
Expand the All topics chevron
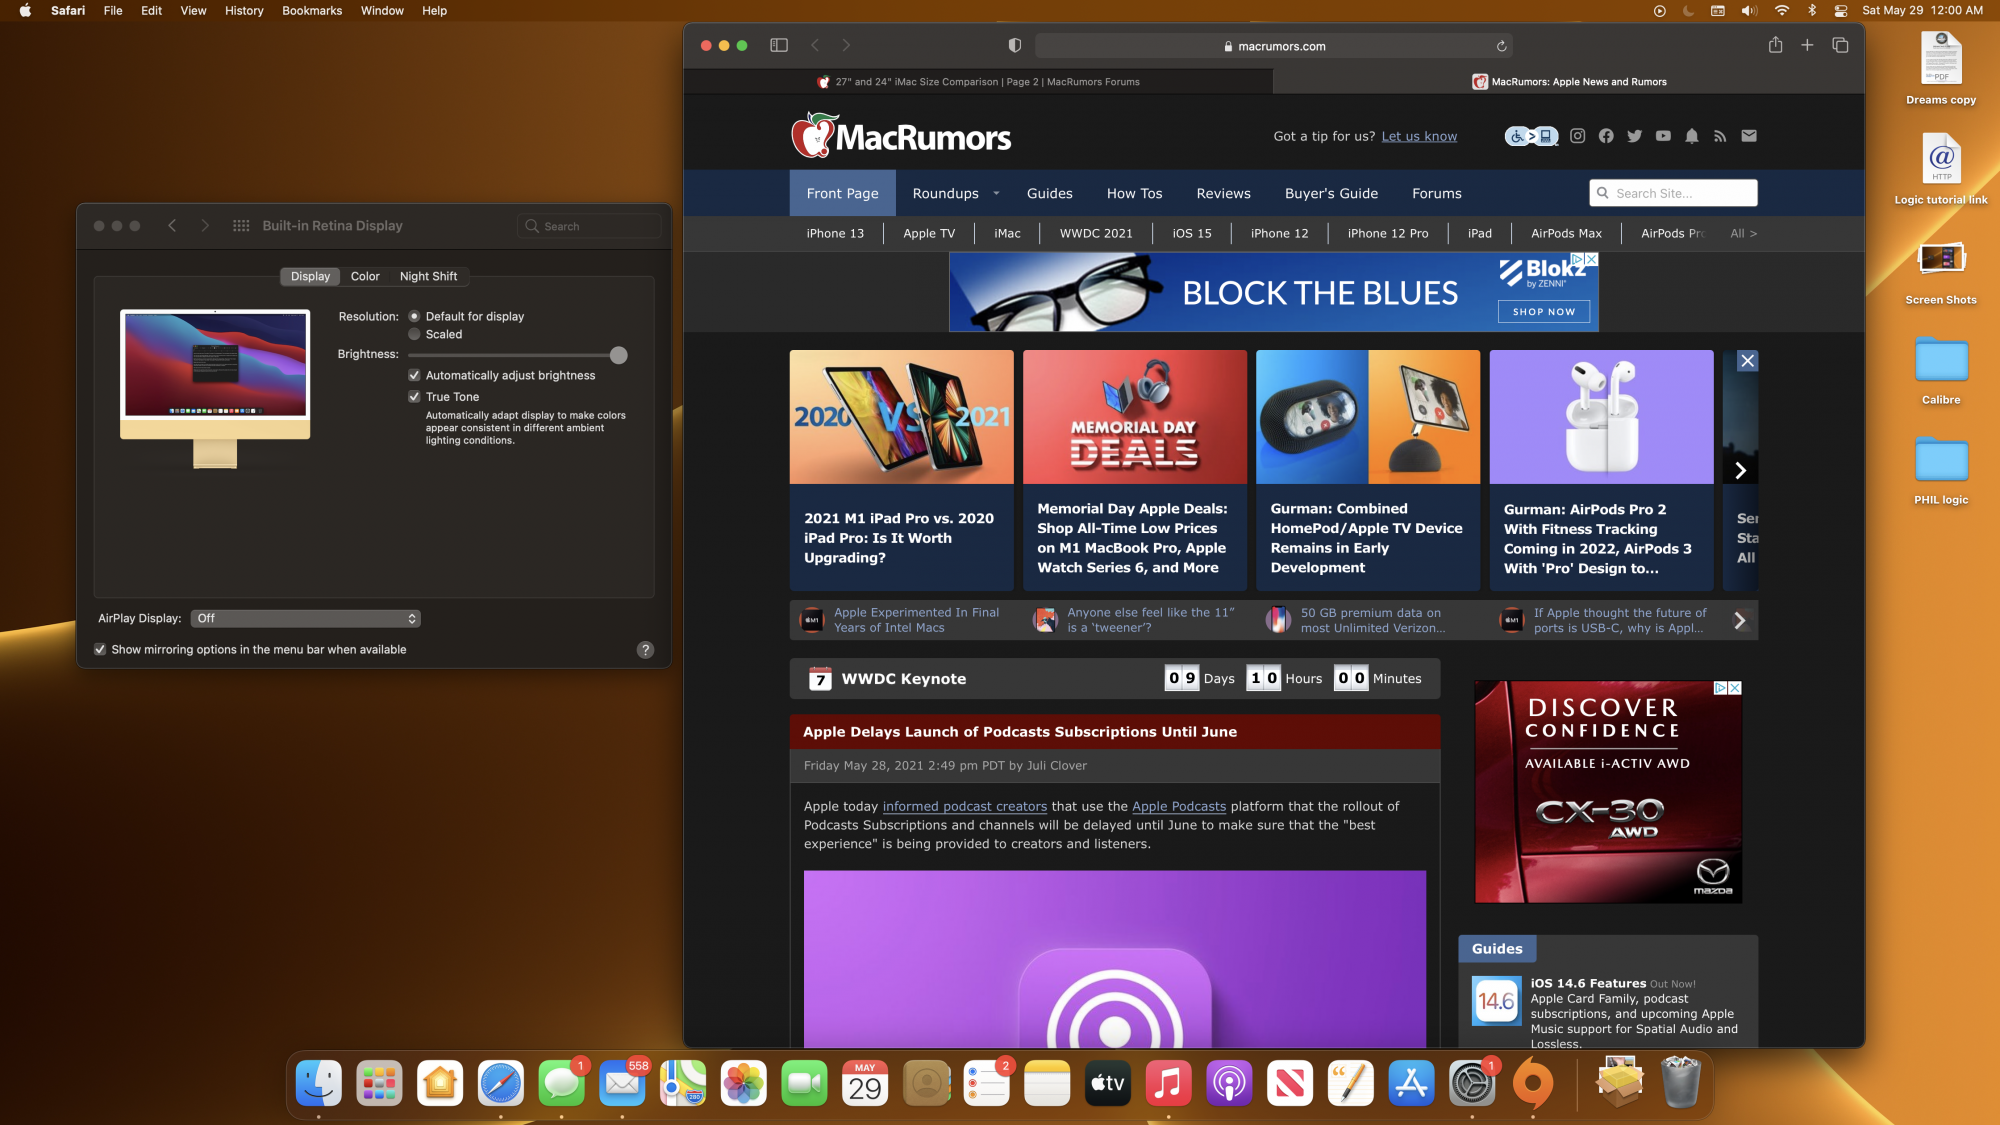(1743, 233)
